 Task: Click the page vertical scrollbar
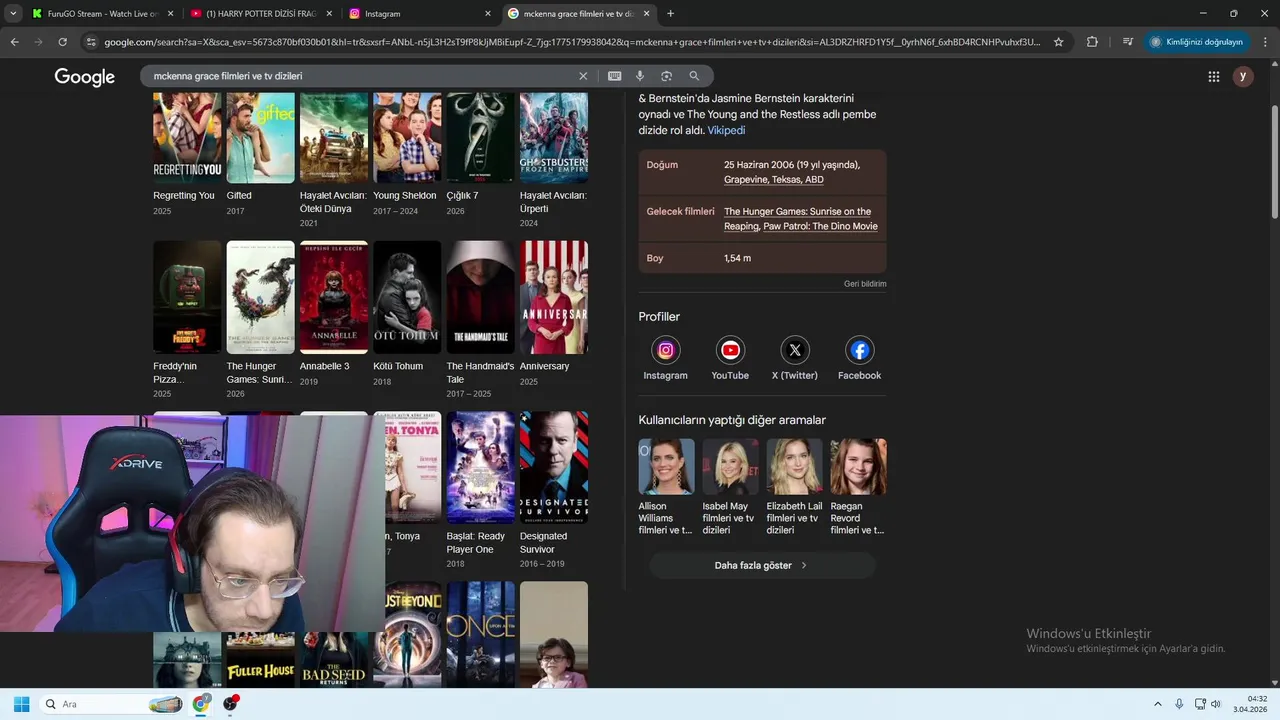pos(1274,160)
